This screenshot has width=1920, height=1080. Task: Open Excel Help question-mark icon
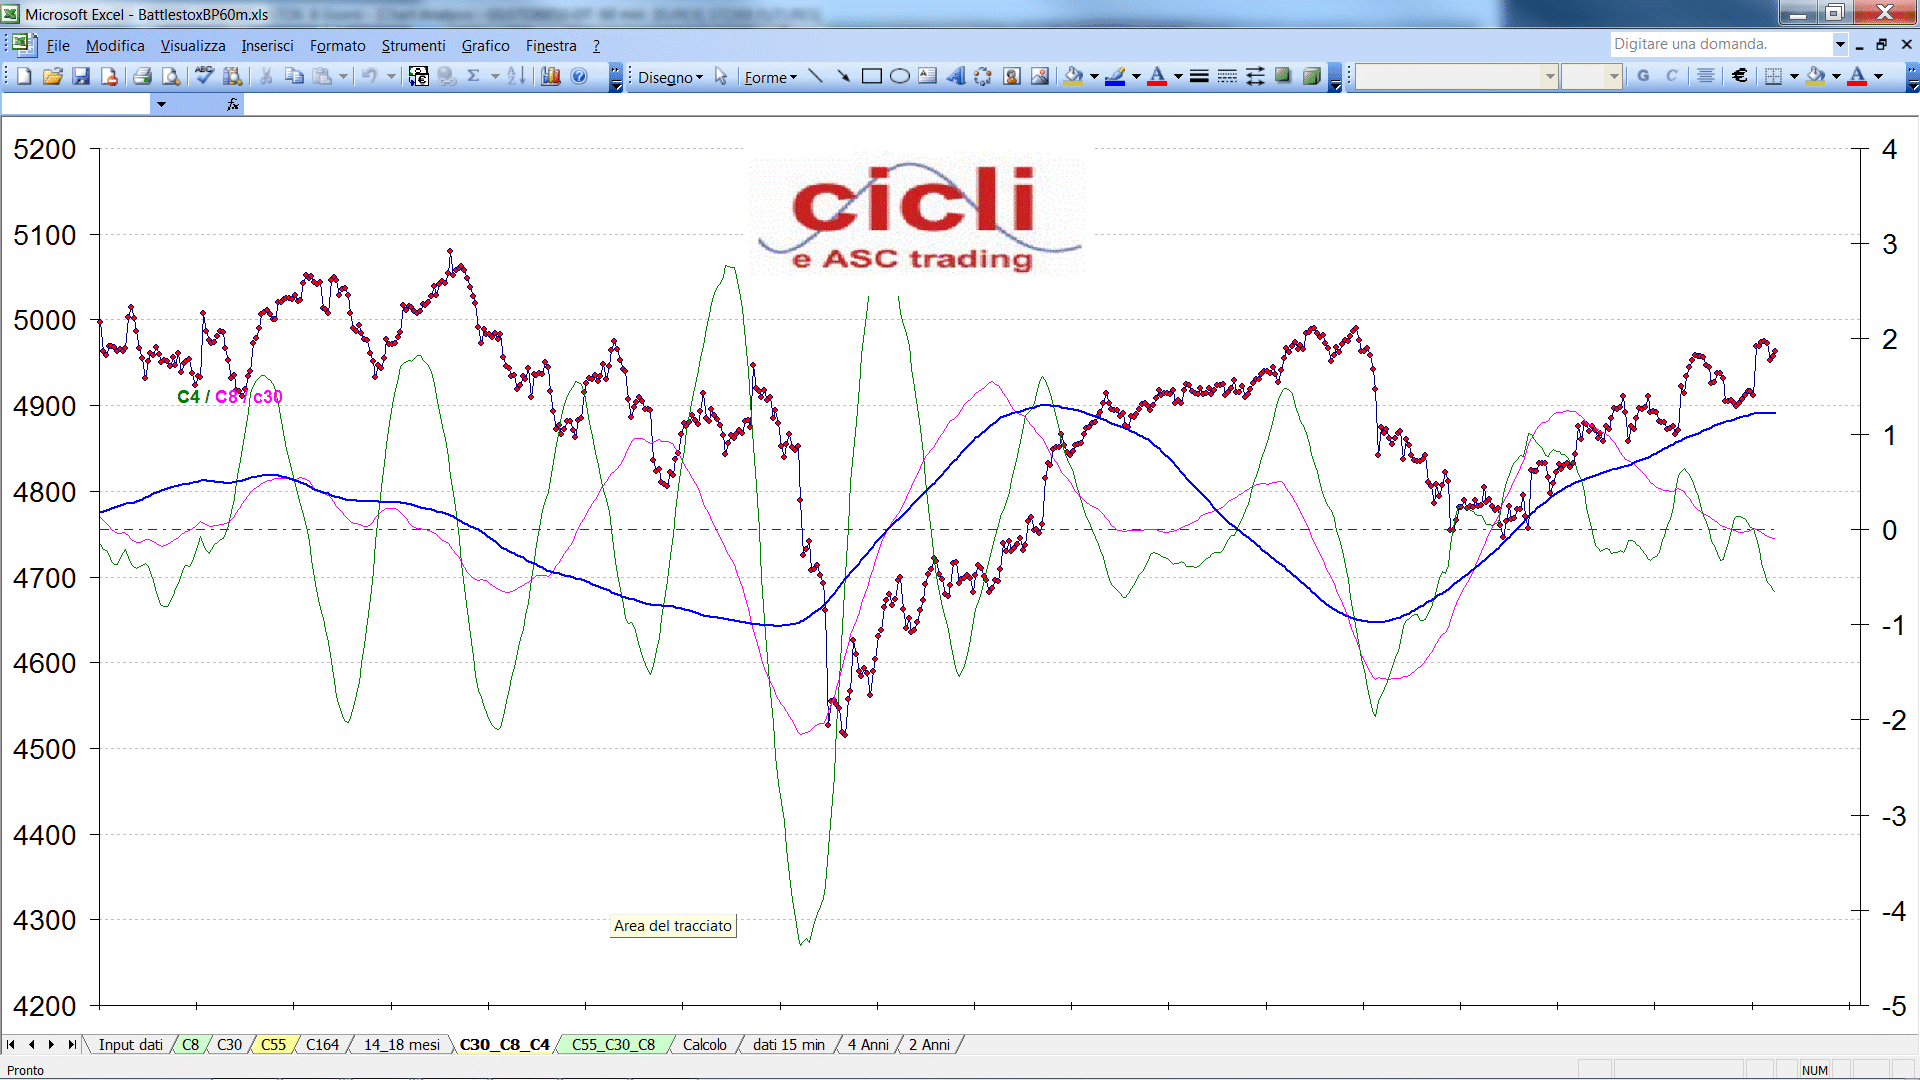pyautogui.click(x=579, y=77)
